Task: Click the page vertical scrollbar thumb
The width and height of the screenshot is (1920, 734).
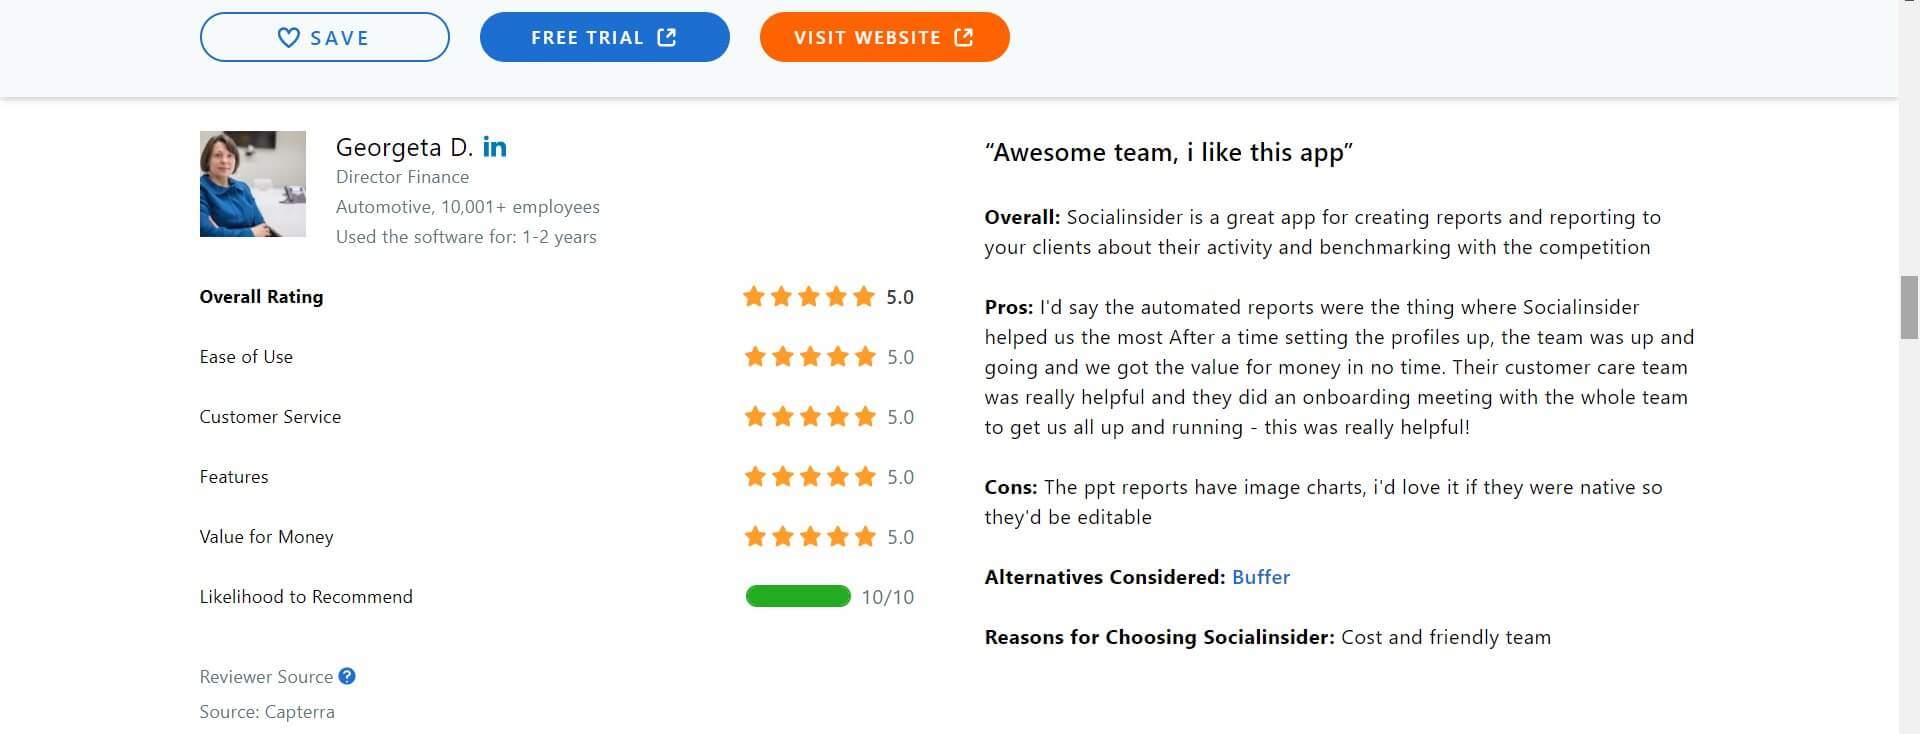Action: coord(1909,308)
